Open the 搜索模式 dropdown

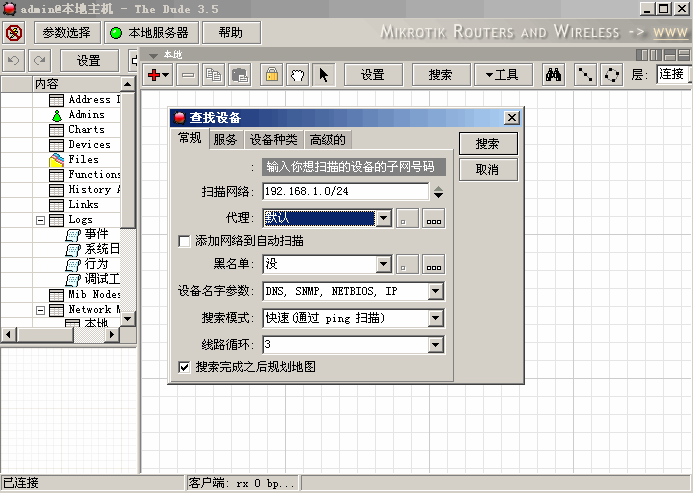(x=435, y=318)
